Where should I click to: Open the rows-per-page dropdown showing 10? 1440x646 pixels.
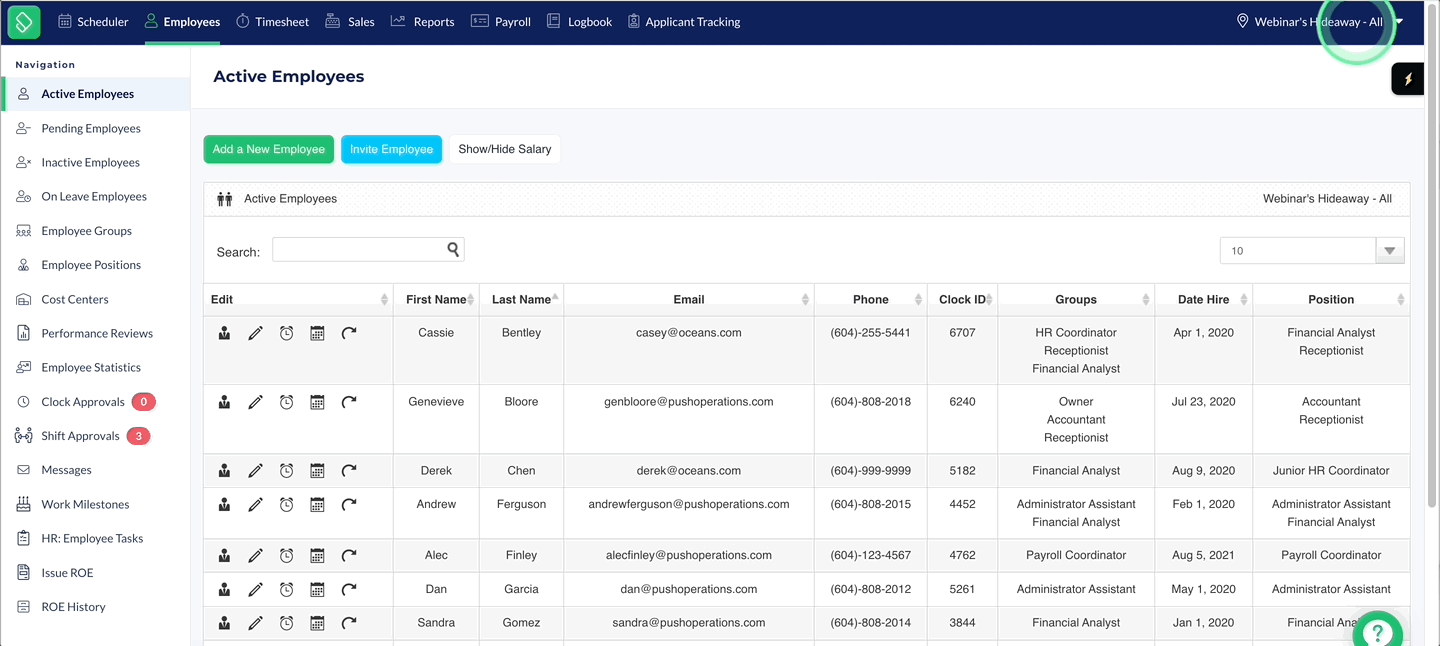coord(1312,251)
